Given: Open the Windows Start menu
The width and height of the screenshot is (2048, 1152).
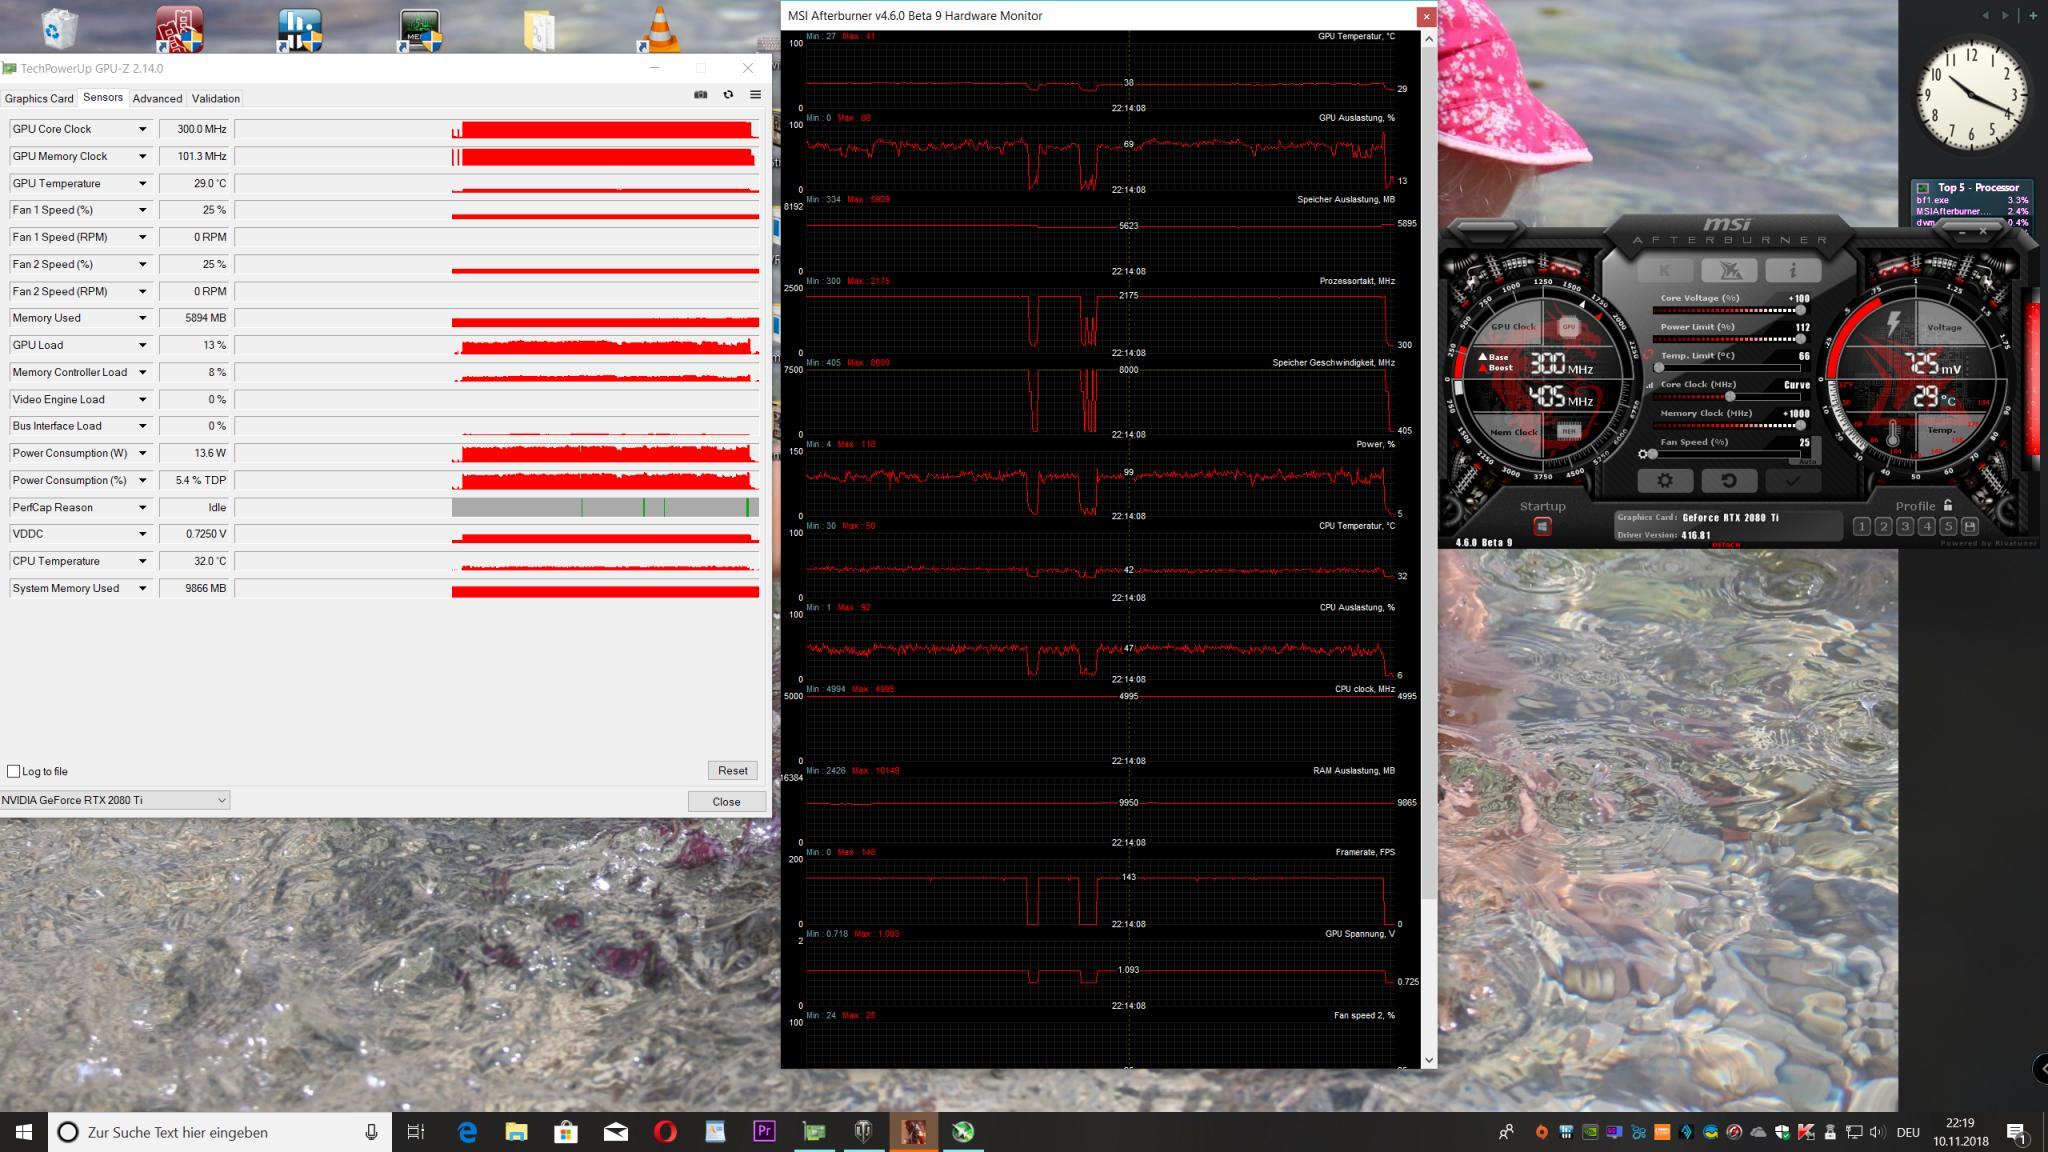Looking at the screenshot, I should click(x=24, y=1132).
